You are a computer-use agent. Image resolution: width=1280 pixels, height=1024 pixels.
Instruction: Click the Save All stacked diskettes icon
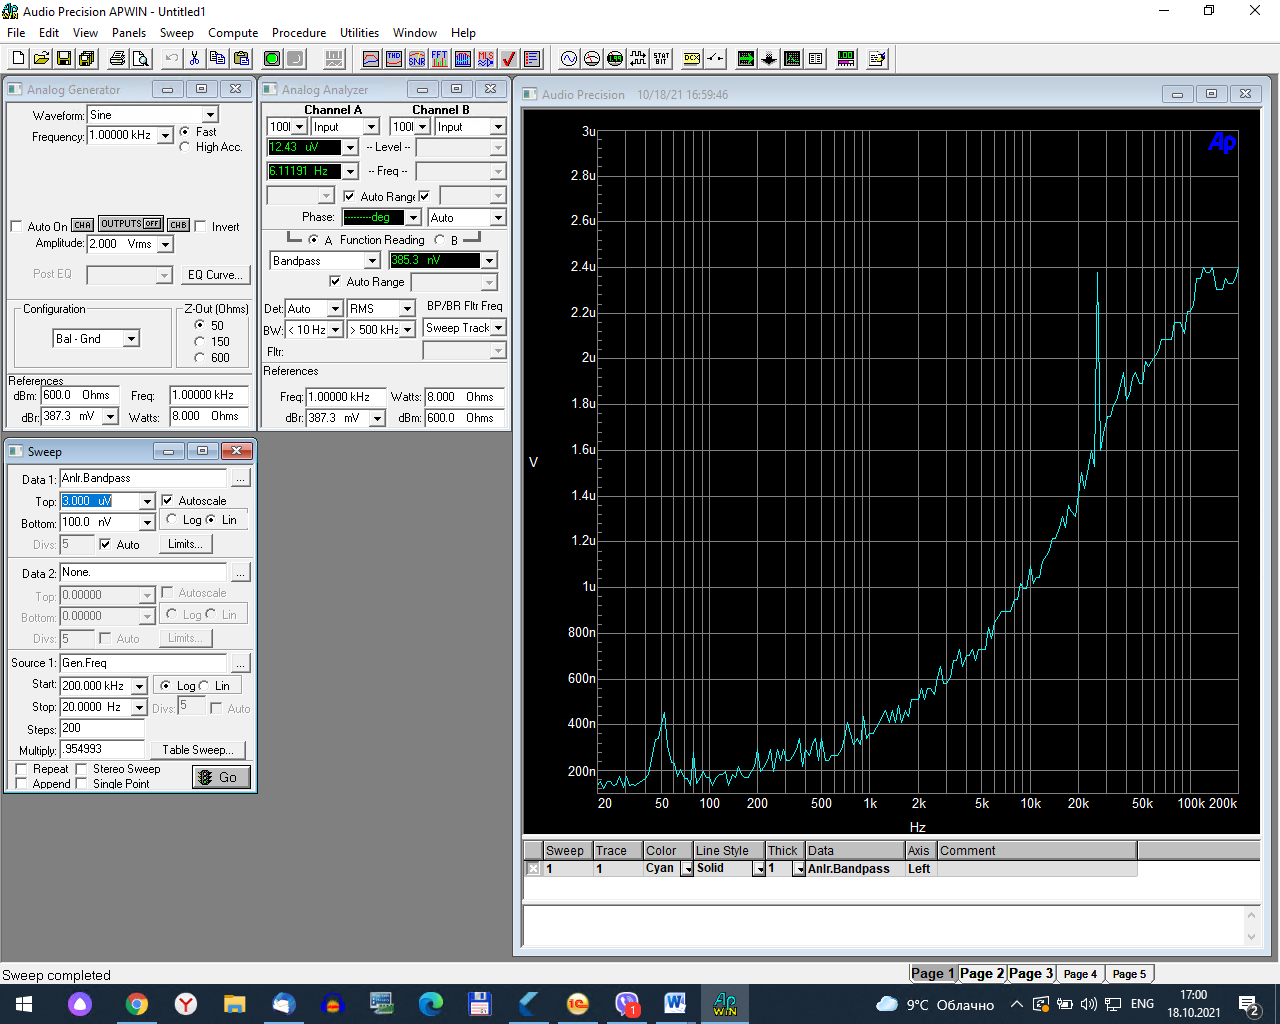point(86,59)
